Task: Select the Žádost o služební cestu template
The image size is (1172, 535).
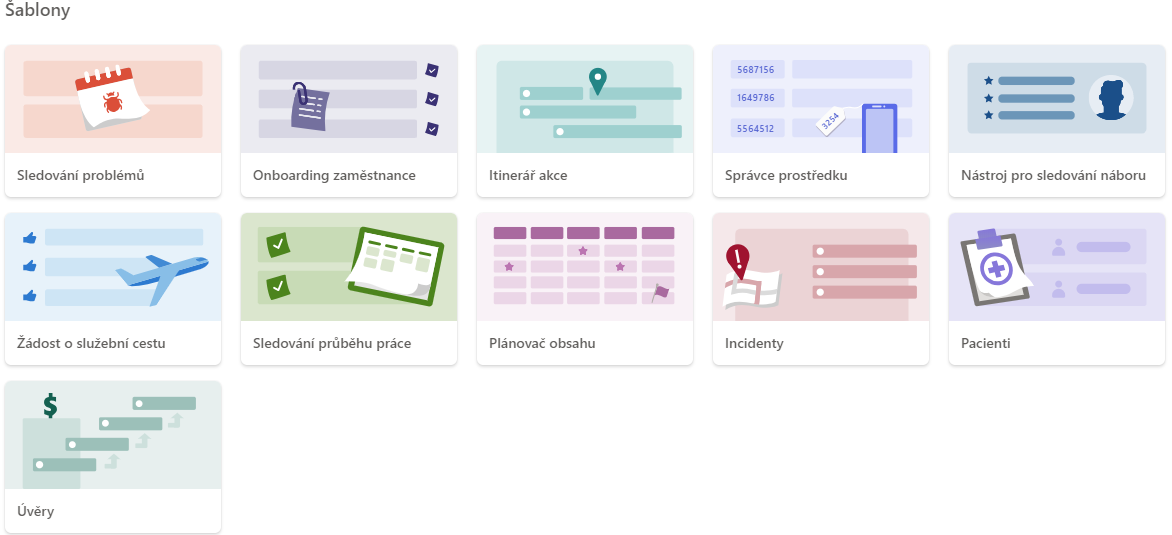Action: point(91,344)
